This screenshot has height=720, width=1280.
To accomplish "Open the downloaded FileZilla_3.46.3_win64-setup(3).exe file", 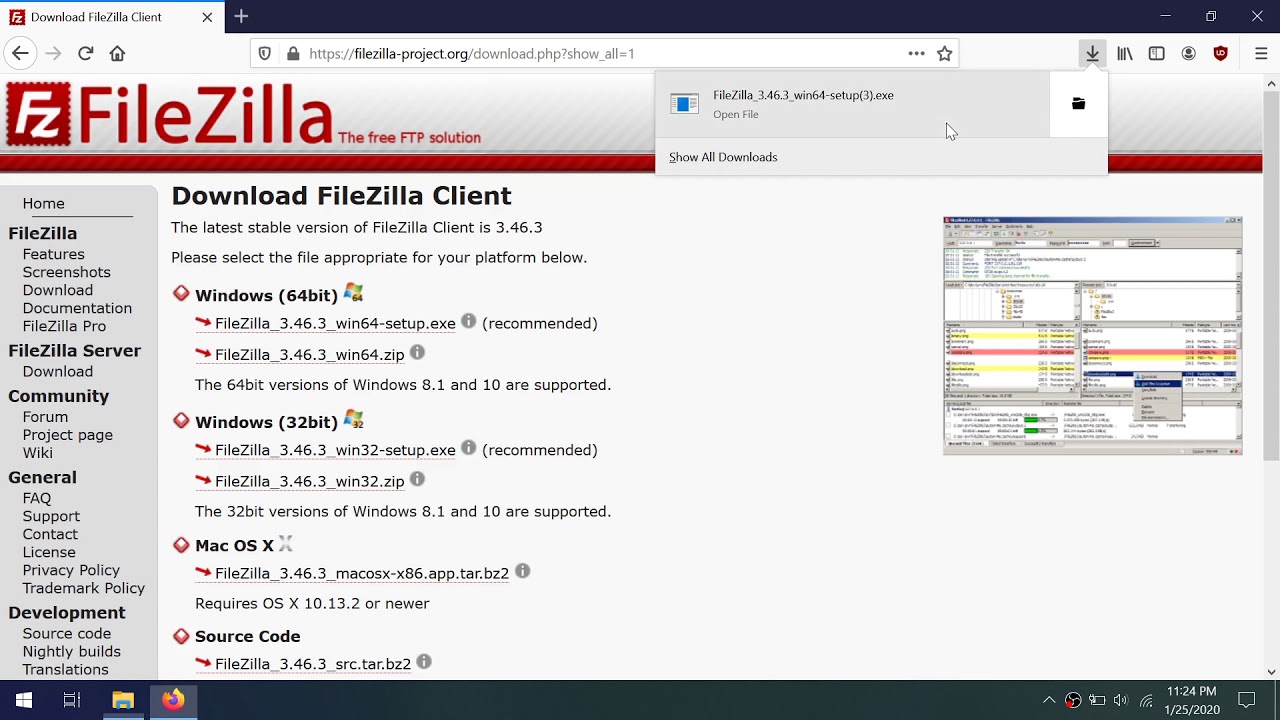I will tap(852, 104).
